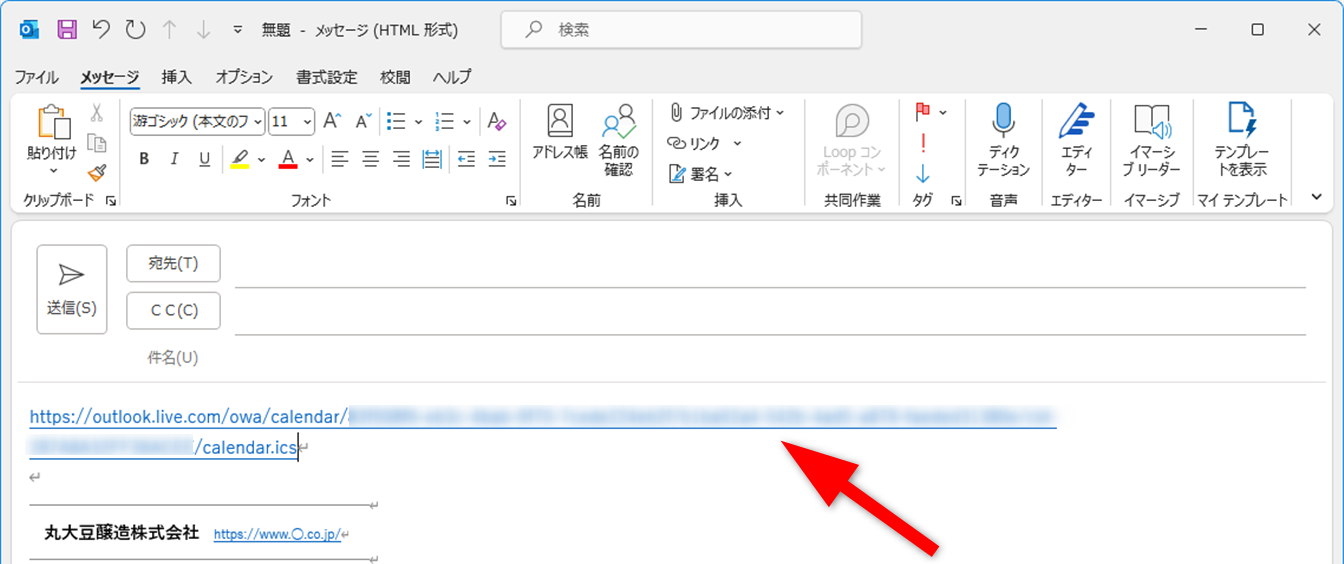The height and width of the screenshot is (564, 1344).
Task: Center align the text
Action: point(371,158)
